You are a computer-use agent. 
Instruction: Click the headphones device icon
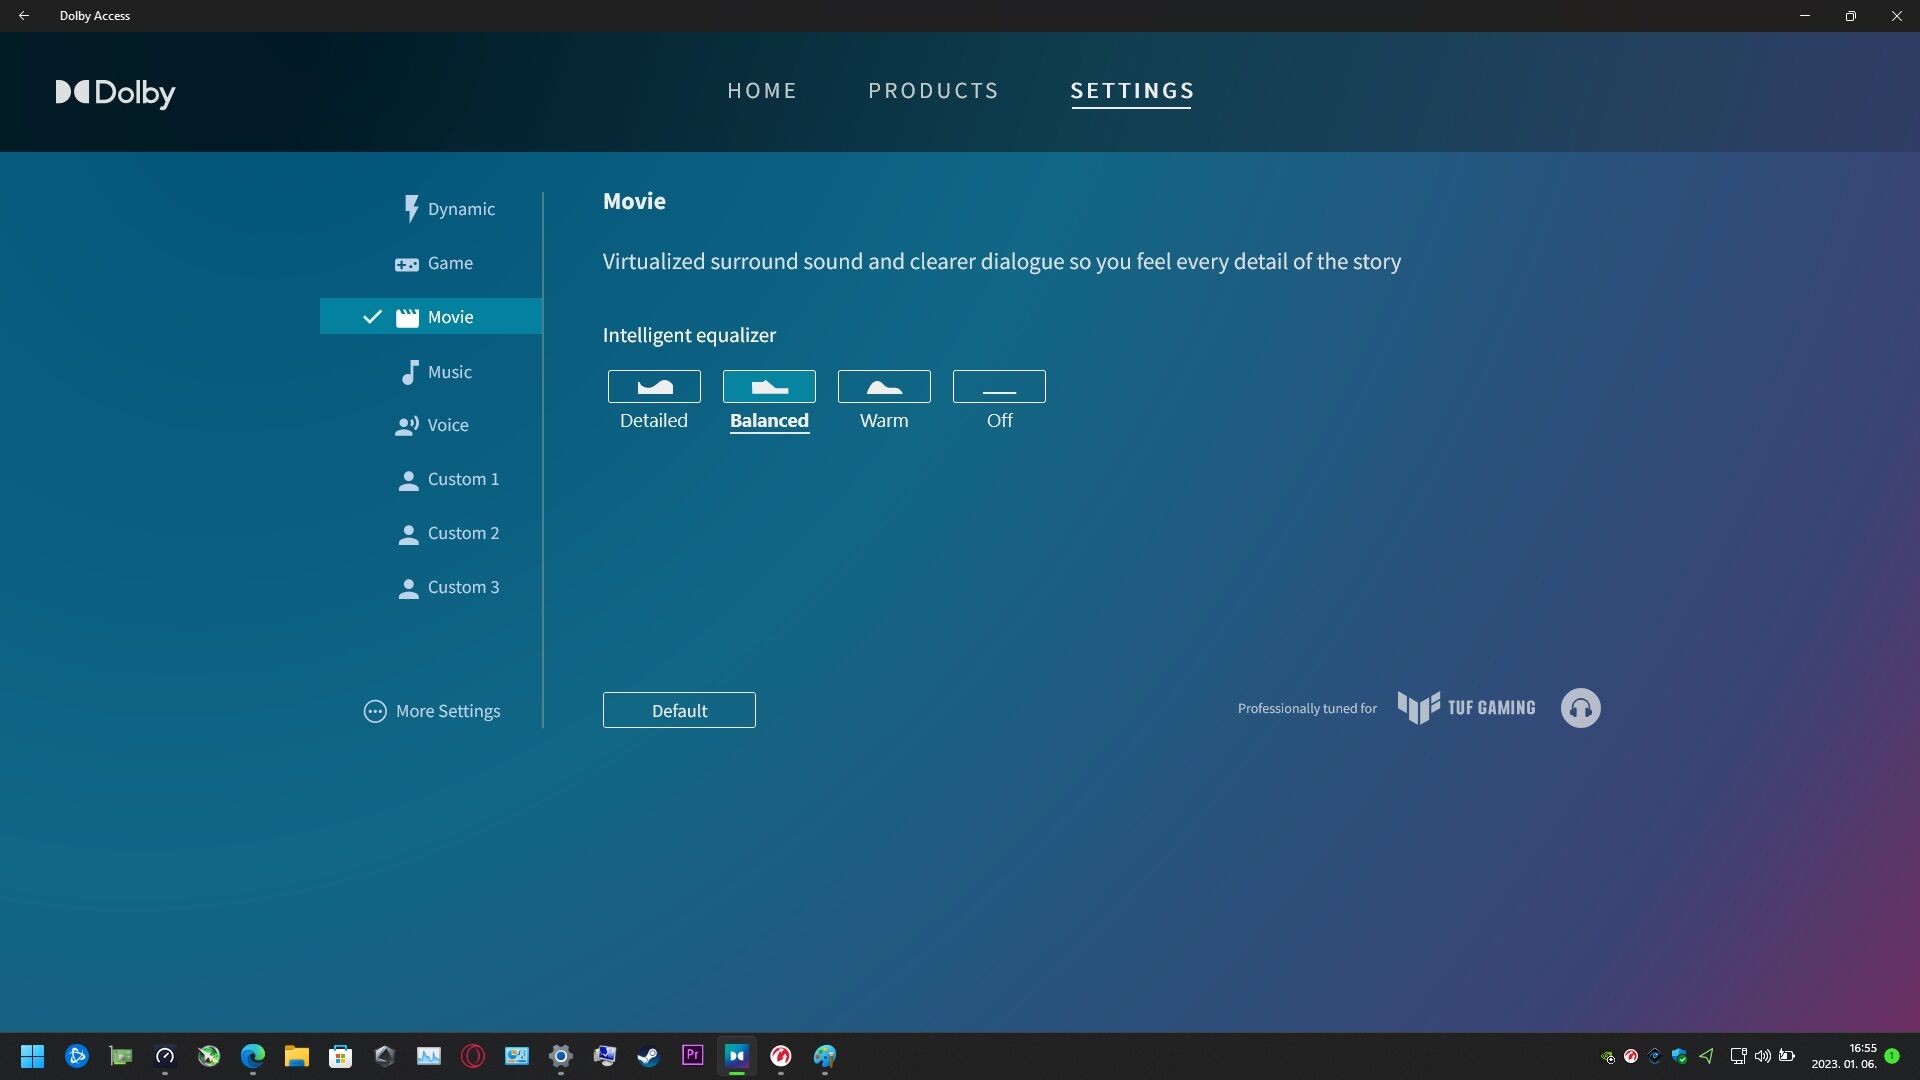click(1580, 708)
